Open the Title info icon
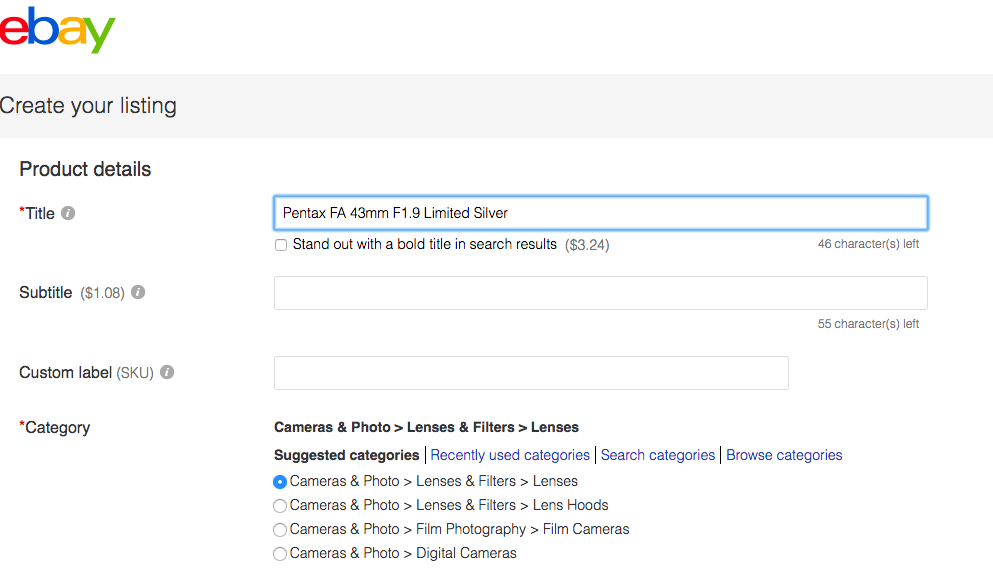The width and height of the screenshot is (993, 579). 68,213
